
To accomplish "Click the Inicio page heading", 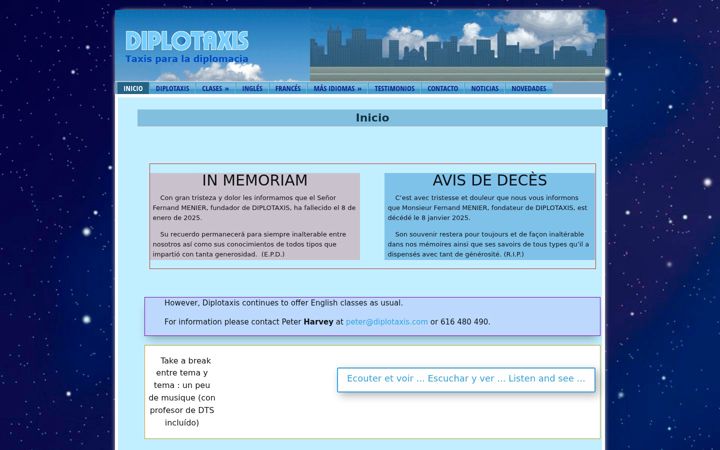I will tap(372, 118).
